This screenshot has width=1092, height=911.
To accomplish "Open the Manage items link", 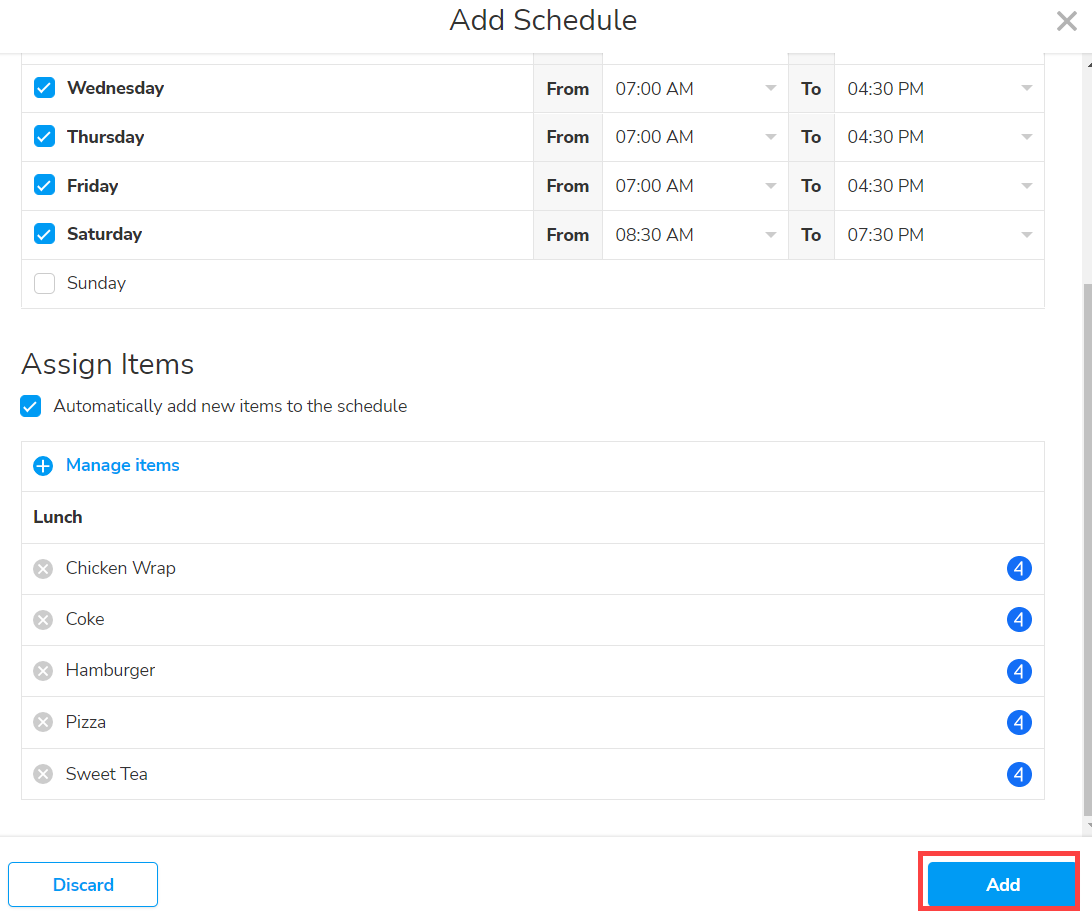I will [x=122, y=465].
